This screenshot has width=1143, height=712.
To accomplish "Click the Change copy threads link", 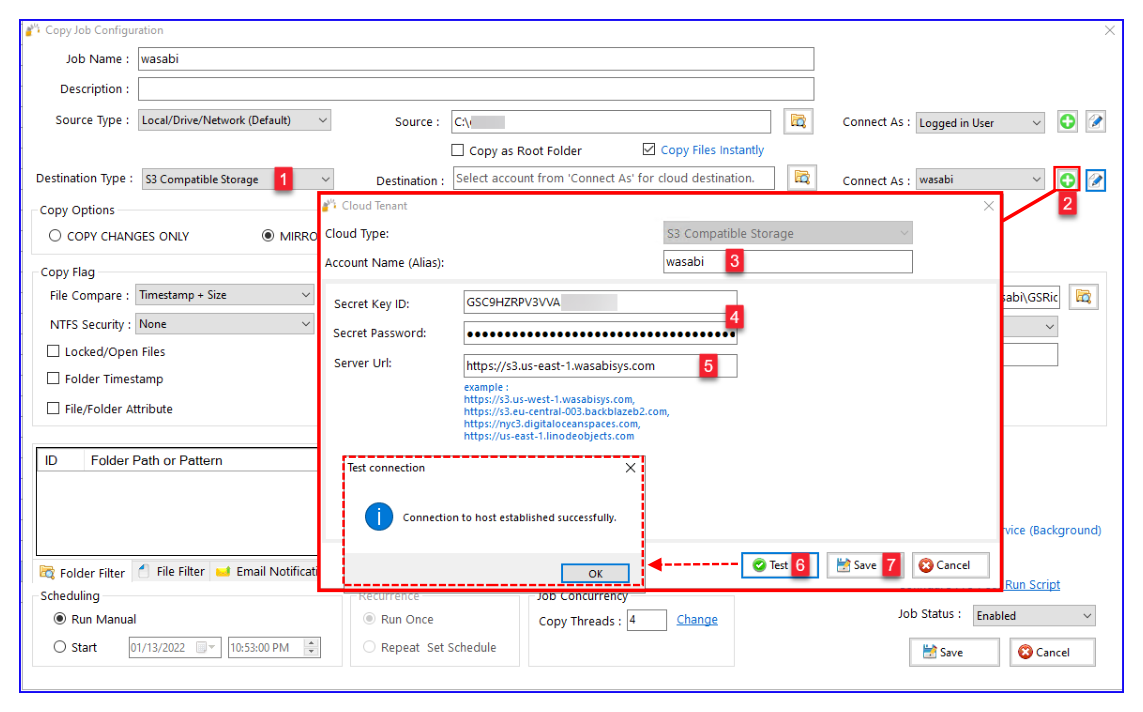I will [x=697, y=619].
